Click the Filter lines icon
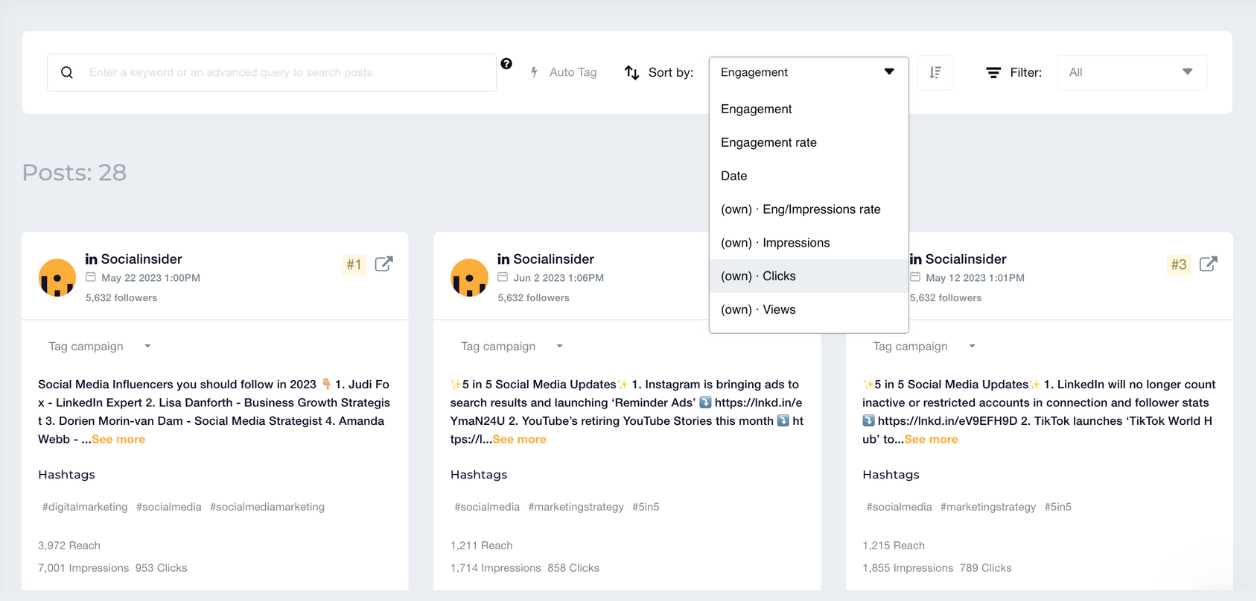The image size is (1256, 601). (x=993, y=72)
